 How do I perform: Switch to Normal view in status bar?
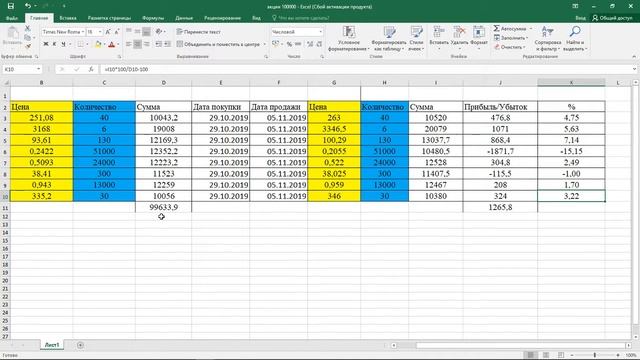click(531, 355)
